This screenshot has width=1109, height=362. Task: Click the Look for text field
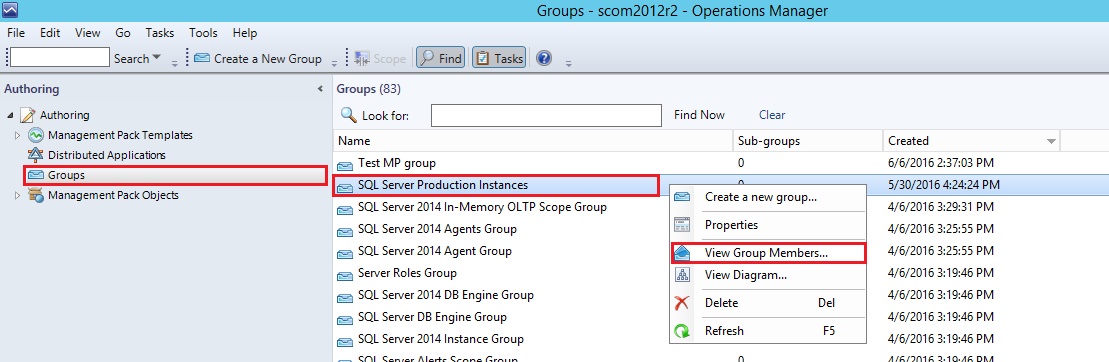click(546, 115)
